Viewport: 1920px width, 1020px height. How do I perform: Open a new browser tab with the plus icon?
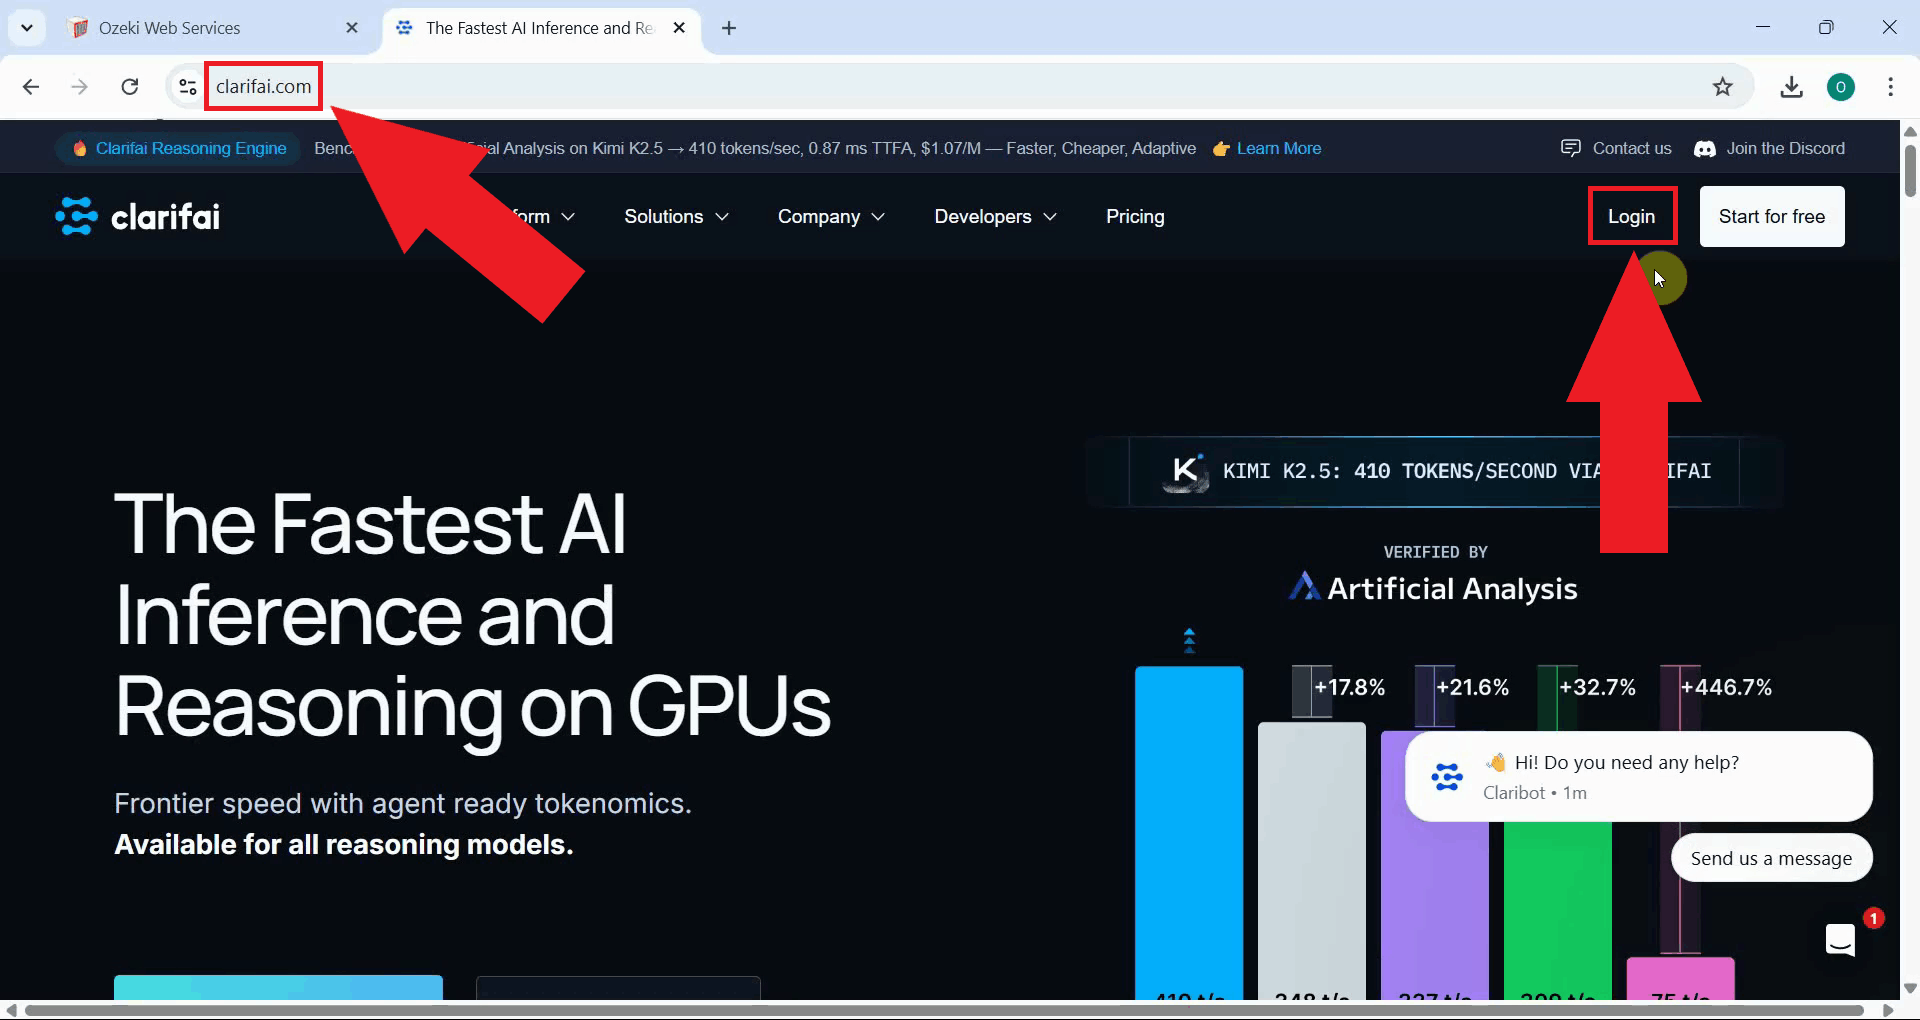pos(728,28)
